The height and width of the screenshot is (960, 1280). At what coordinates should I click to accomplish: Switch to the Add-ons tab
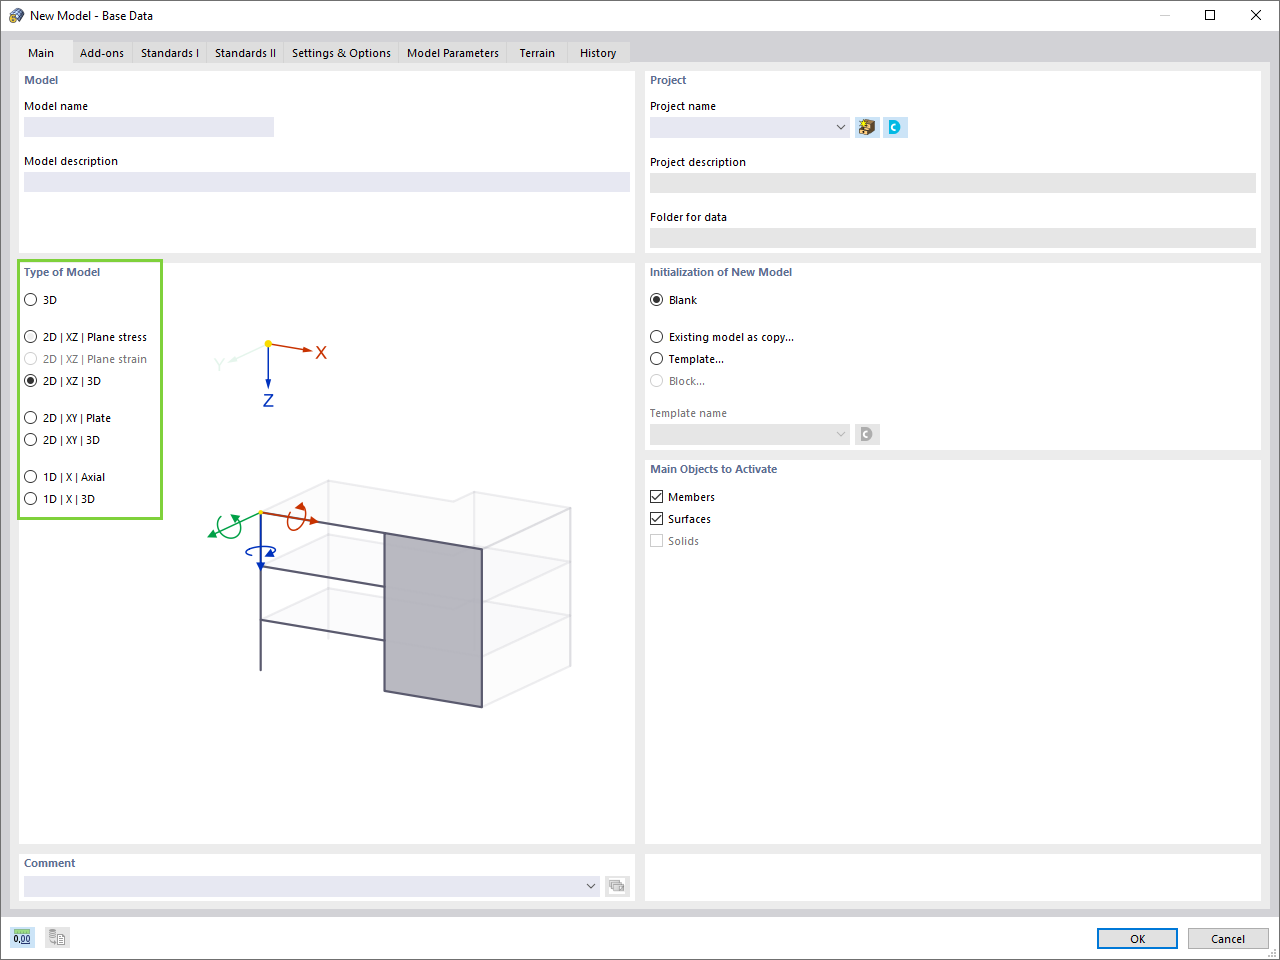pyautogui.click(x=101, y=52)
